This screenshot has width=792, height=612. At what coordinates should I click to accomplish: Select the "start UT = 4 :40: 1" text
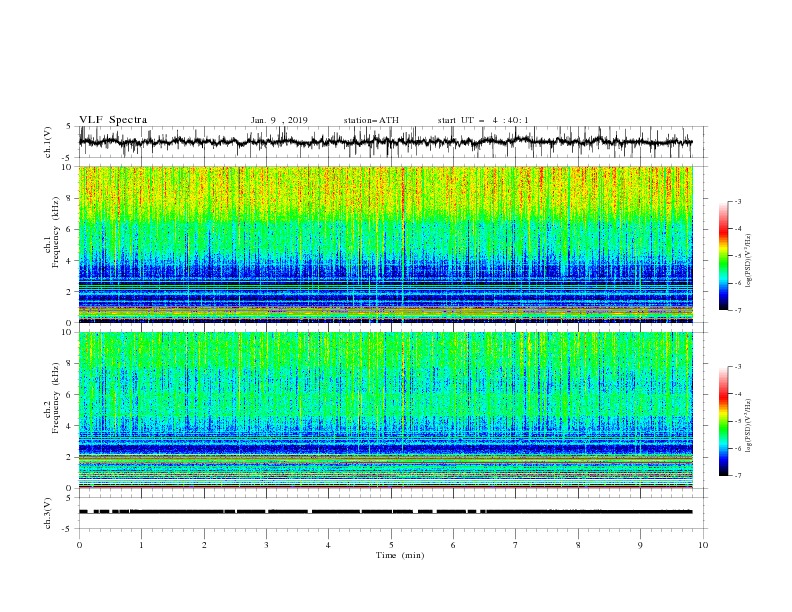(x=483, y=120)
